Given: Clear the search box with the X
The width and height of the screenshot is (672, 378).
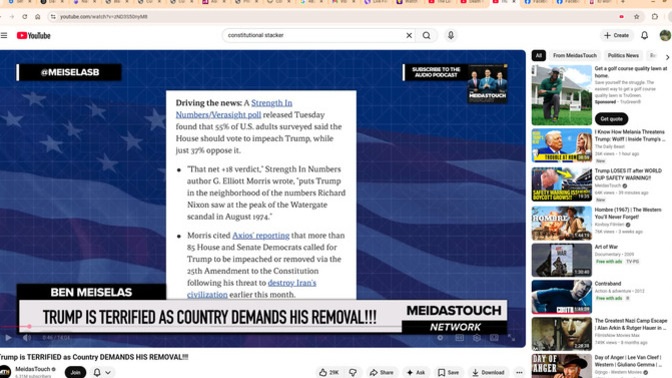Looking at the screenshot, I should tap(409, 36).
